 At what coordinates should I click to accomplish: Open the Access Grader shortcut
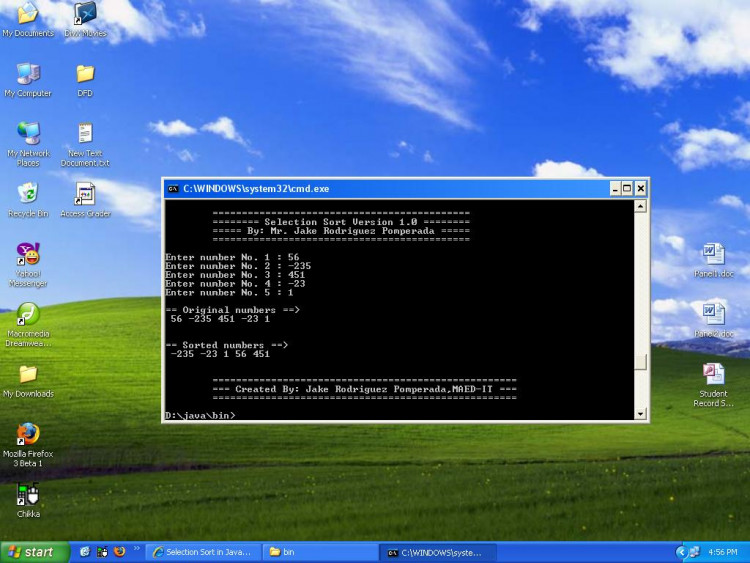[x=85, y=200]
